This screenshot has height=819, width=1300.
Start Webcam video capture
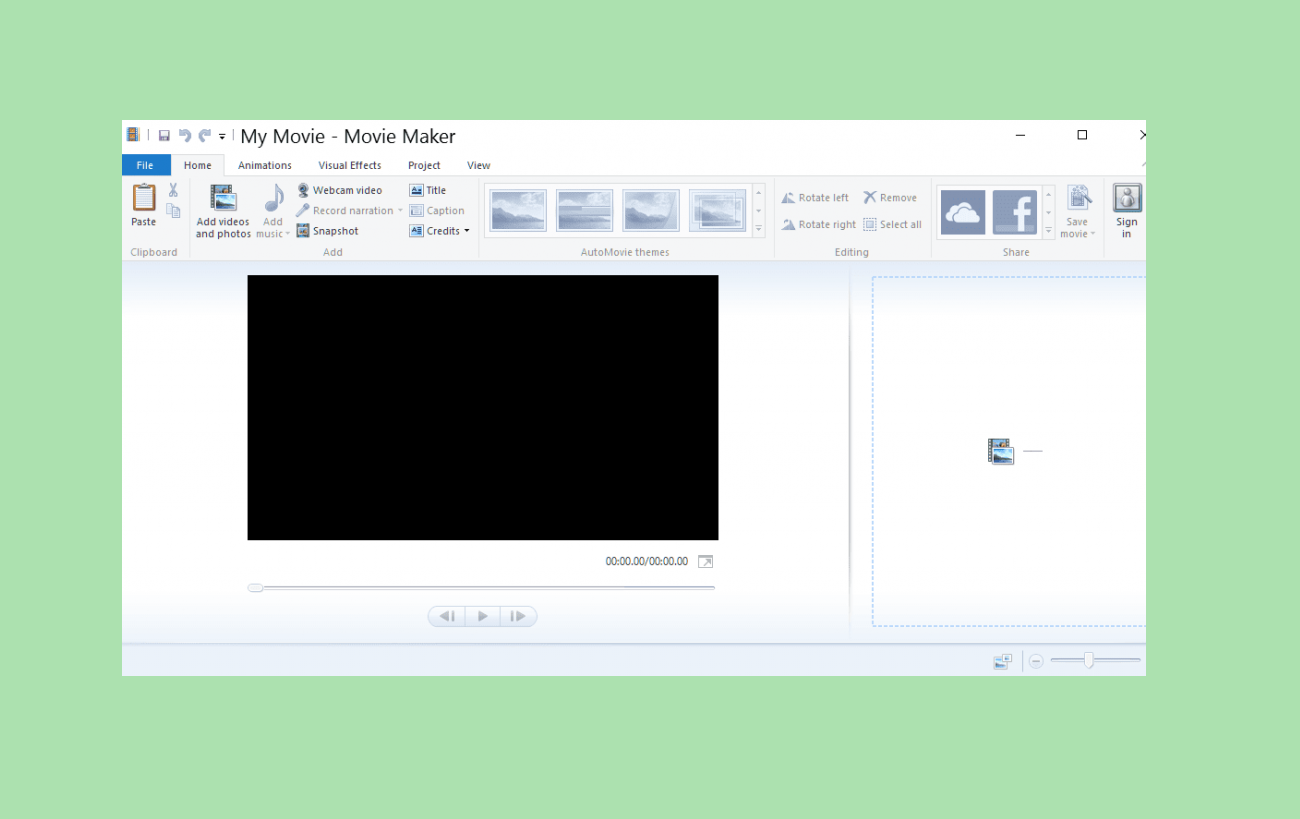coord(339,190)
